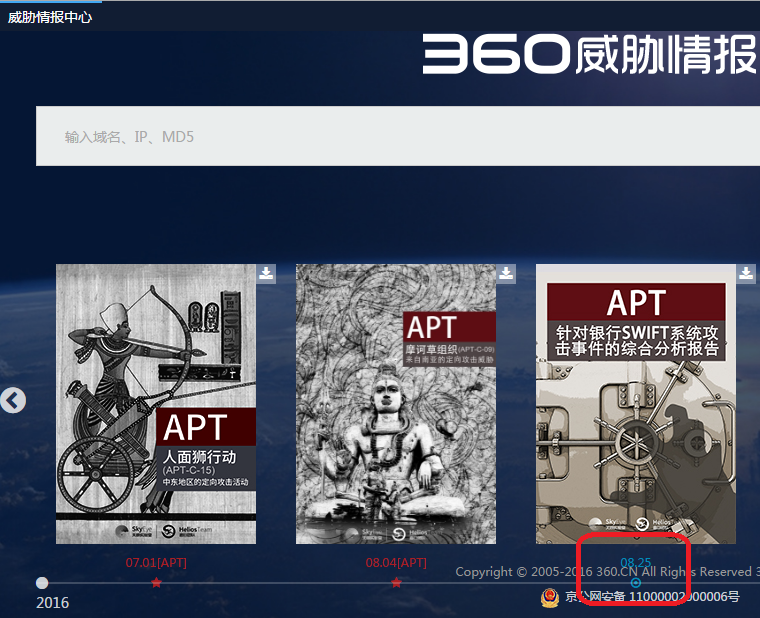Screen dimensions: 760x618
Task: Click the police badge icon in footer
Action: pyautogui.click(x=550, y=597)
